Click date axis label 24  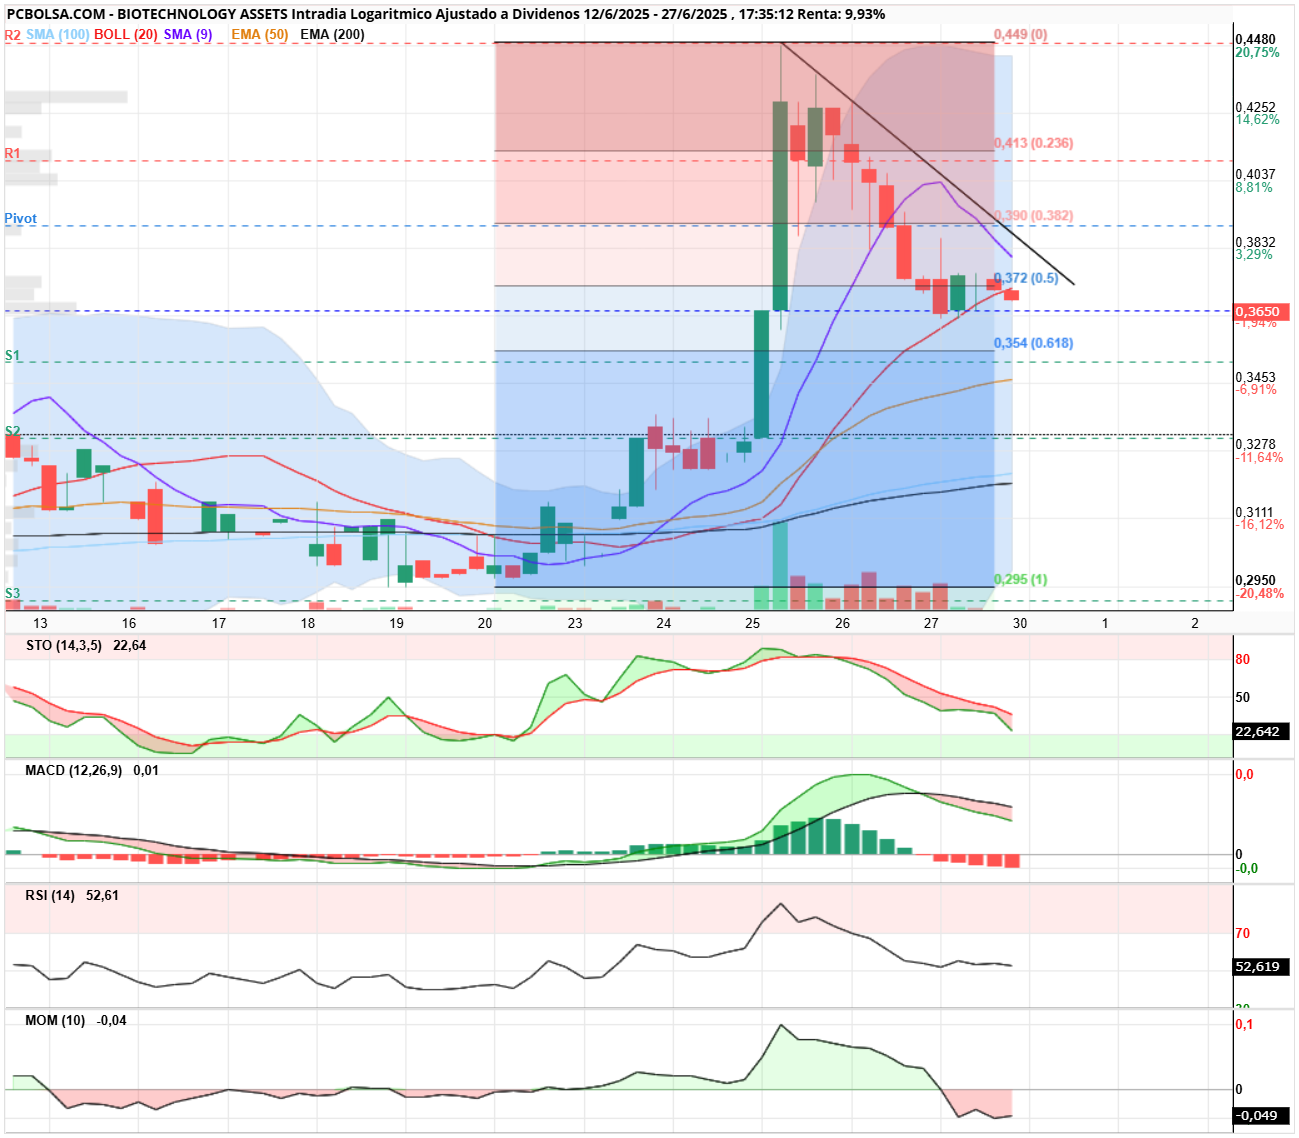(x=664, y=623)
